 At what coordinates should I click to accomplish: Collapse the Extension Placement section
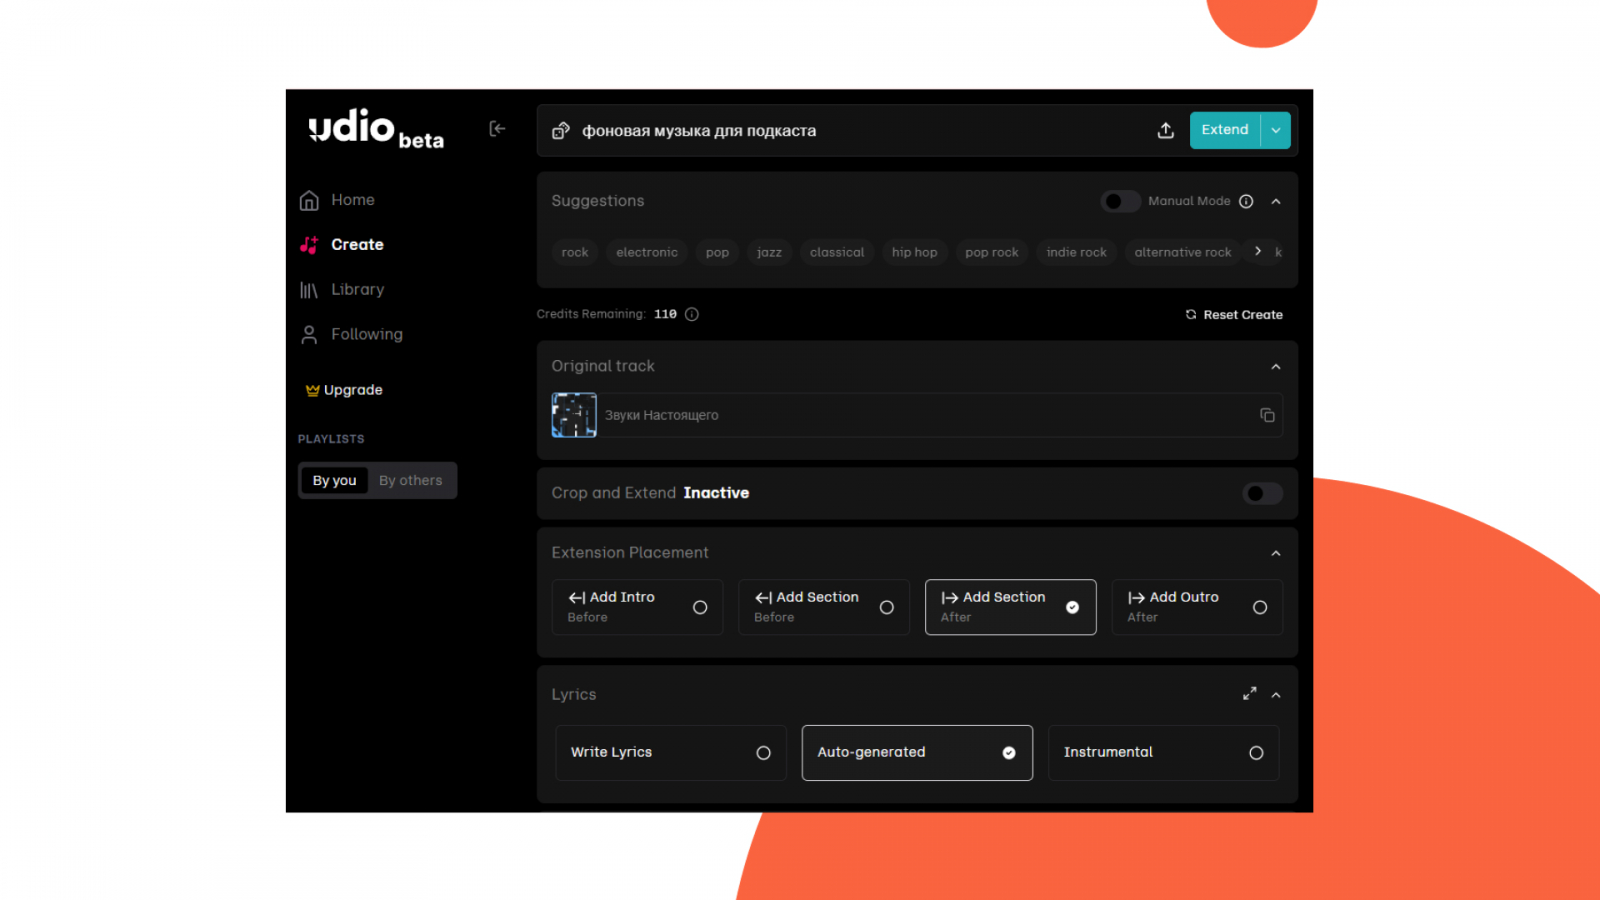(x=1276, y=554)
